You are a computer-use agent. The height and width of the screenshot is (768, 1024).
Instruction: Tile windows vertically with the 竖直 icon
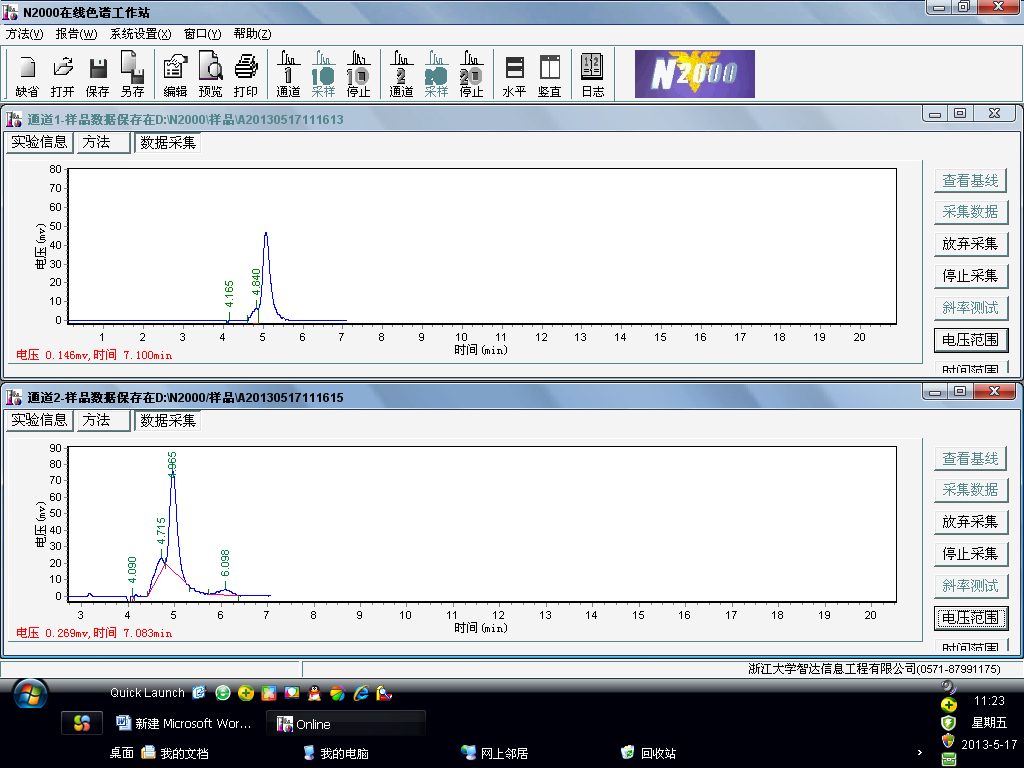(x=549, y=75)
